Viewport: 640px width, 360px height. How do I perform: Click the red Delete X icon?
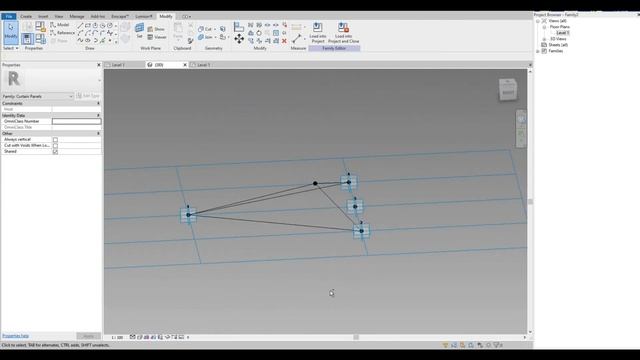coord(284,41)
